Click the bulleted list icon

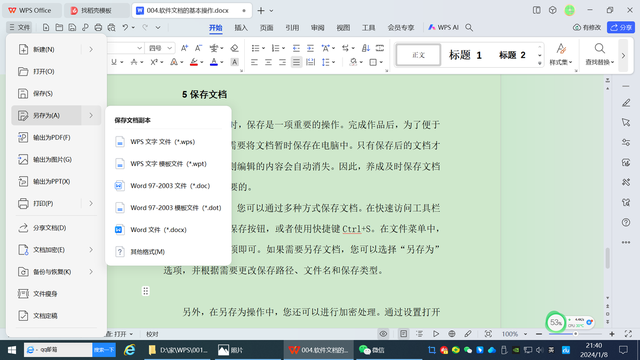(x=257, y=48)
